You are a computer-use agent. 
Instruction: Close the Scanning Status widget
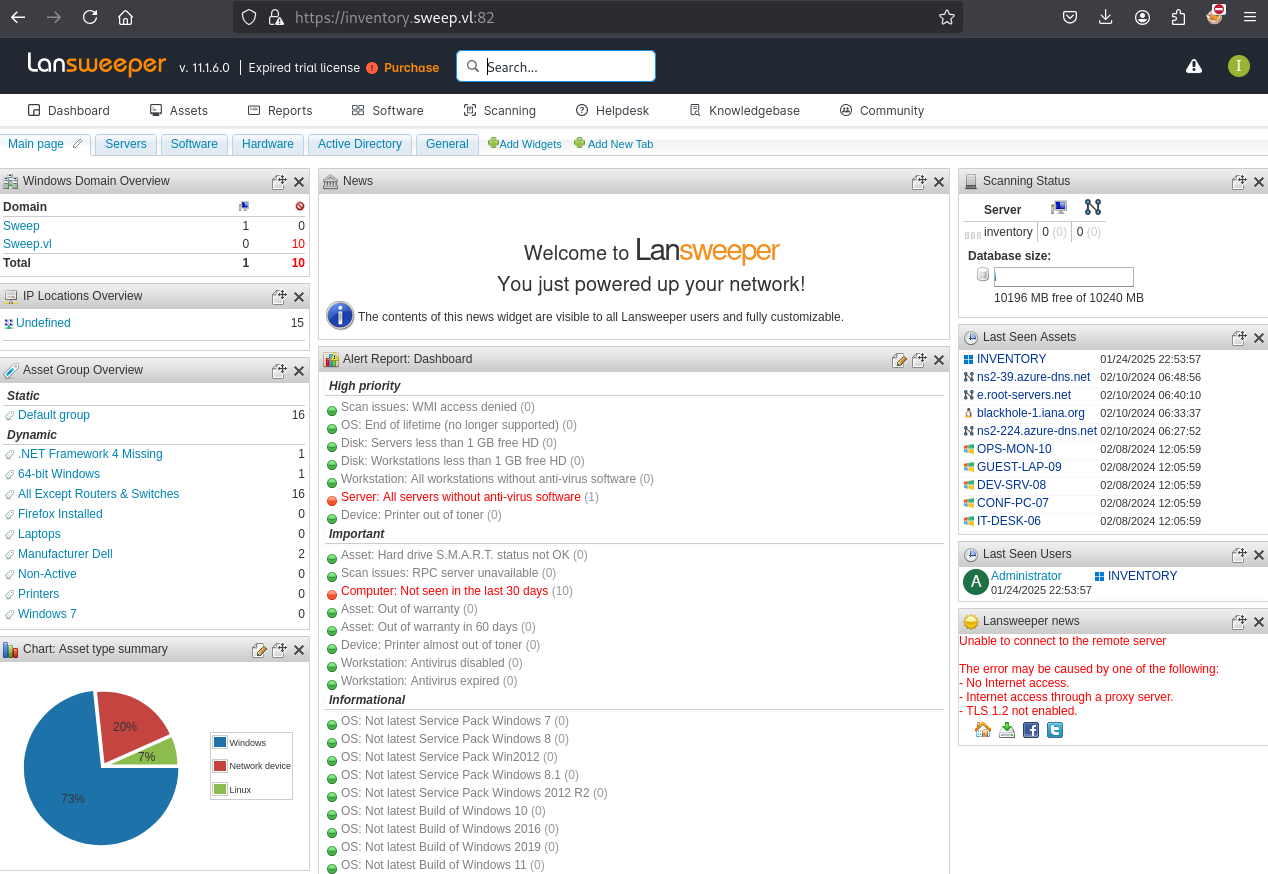pyautogui.click(x=1259, y=182)
